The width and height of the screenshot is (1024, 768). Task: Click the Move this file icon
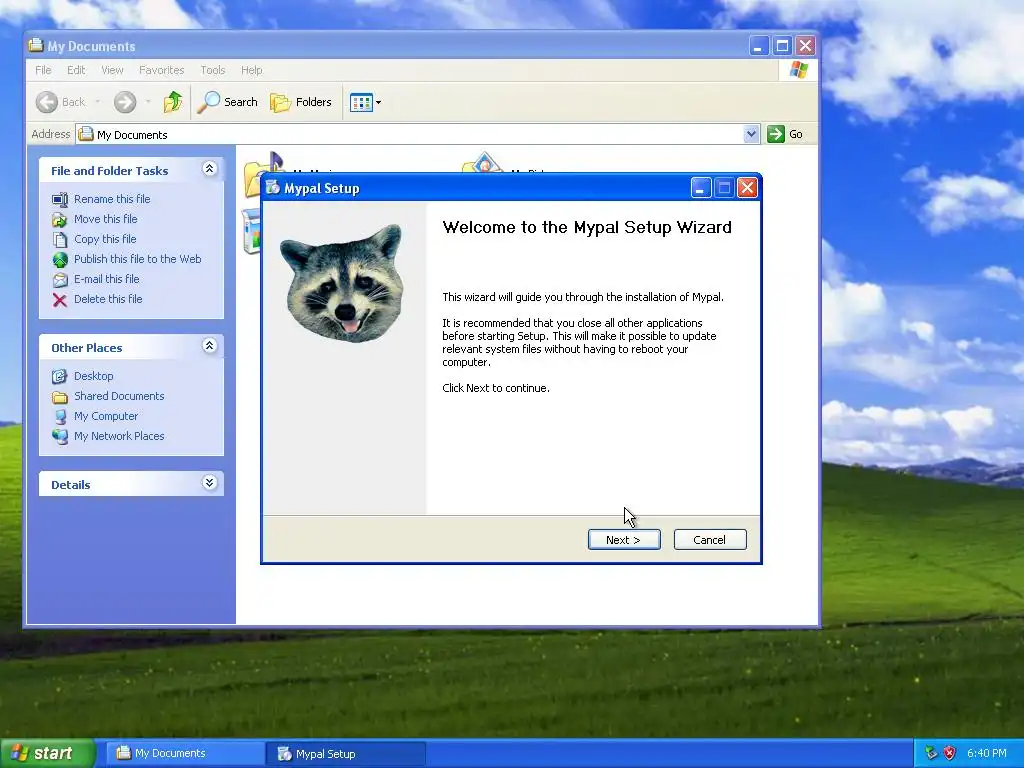pos(59,219)
